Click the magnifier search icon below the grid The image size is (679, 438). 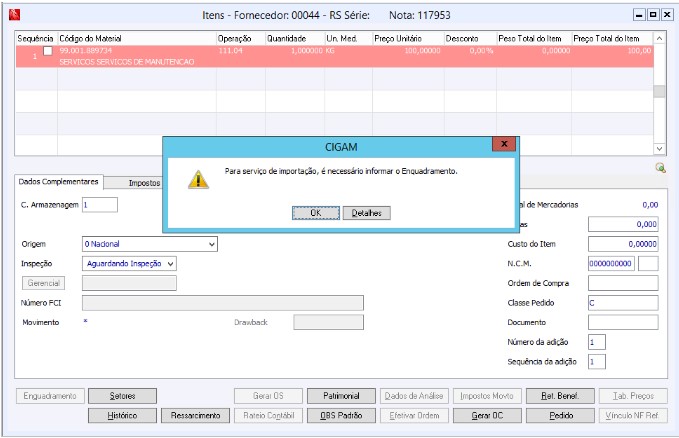click(x=660, y=168)
